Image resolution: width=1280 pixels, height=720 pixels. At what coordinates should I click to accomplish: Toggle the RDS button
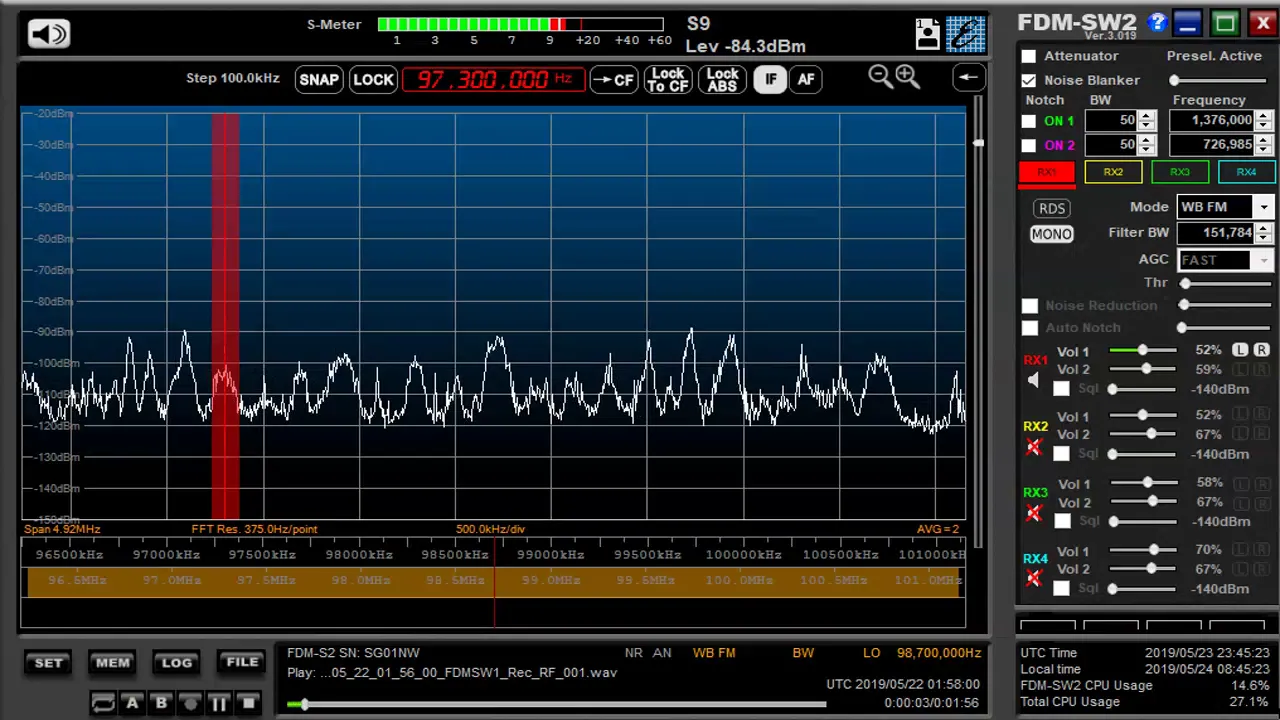point(1051,208)
